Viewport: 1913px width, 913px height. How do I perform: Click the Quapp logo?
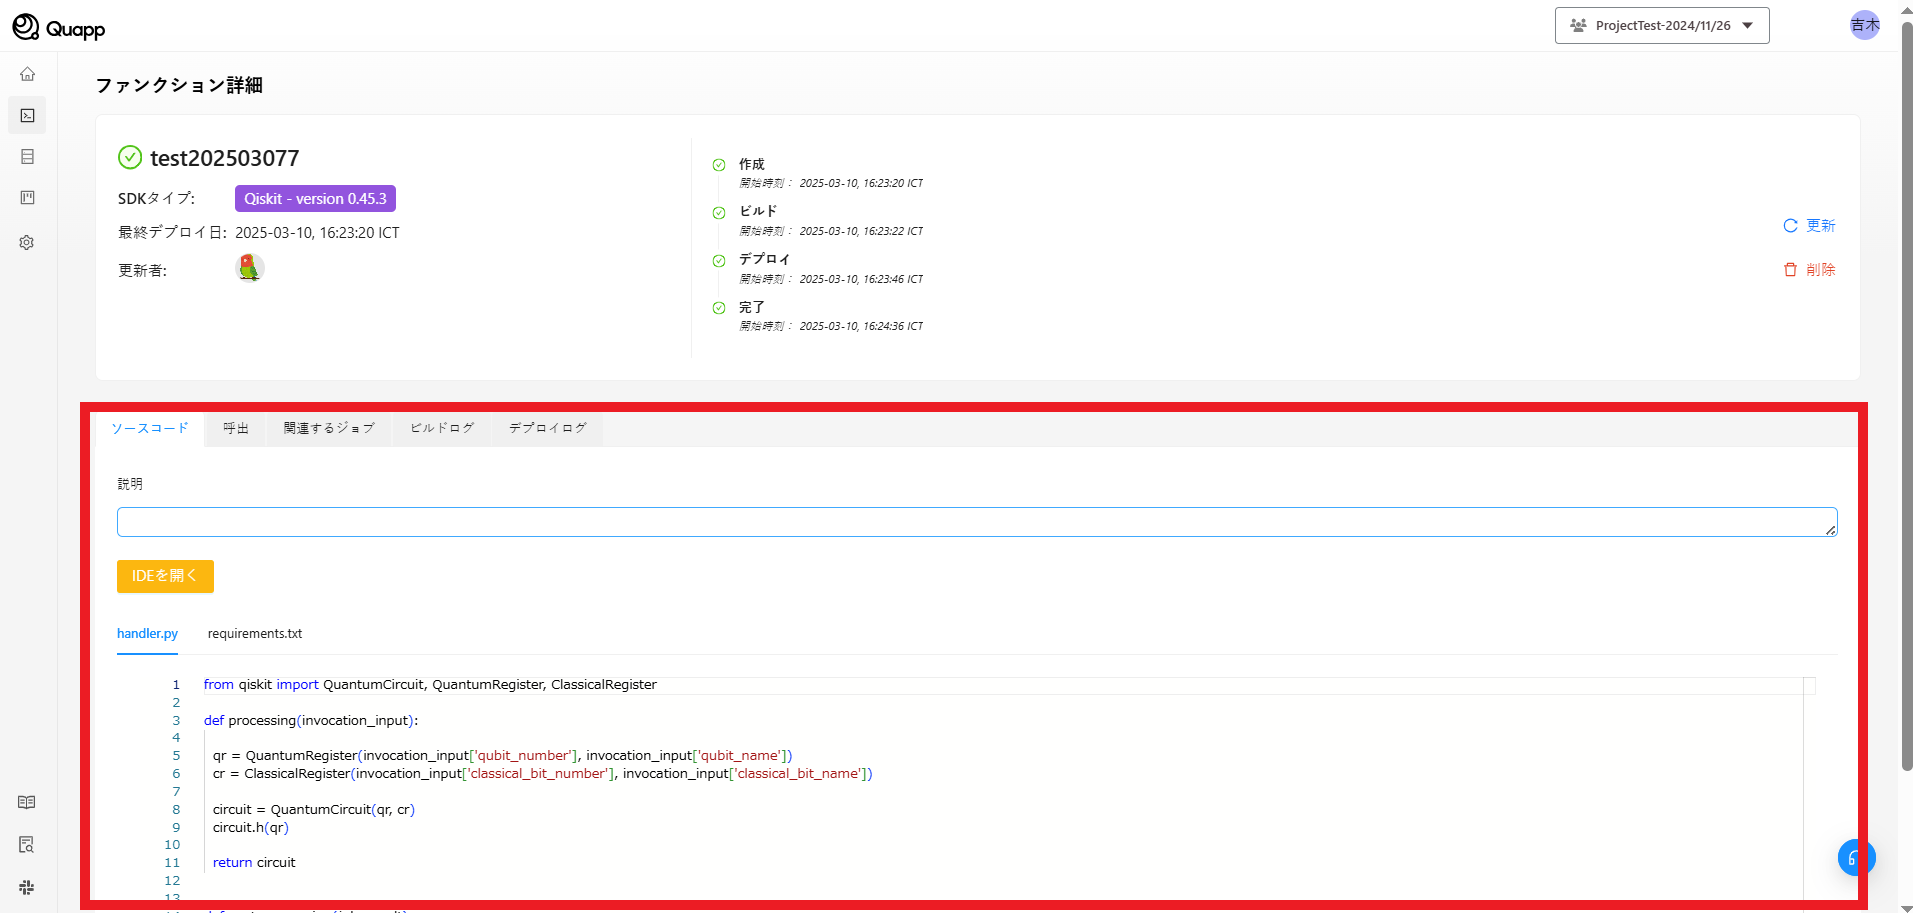(58, 27)
